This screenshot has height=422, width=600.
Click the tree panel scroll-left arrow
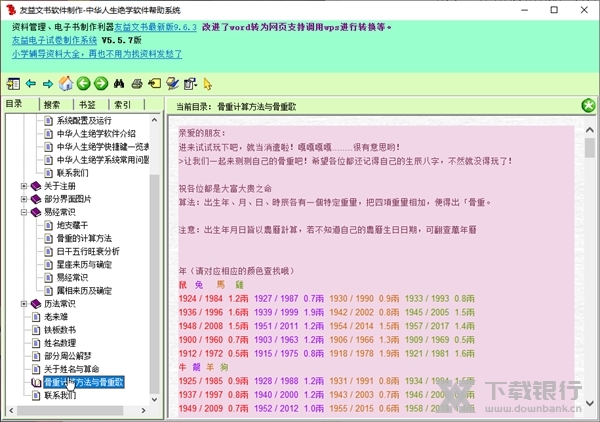tap(11, 411)
